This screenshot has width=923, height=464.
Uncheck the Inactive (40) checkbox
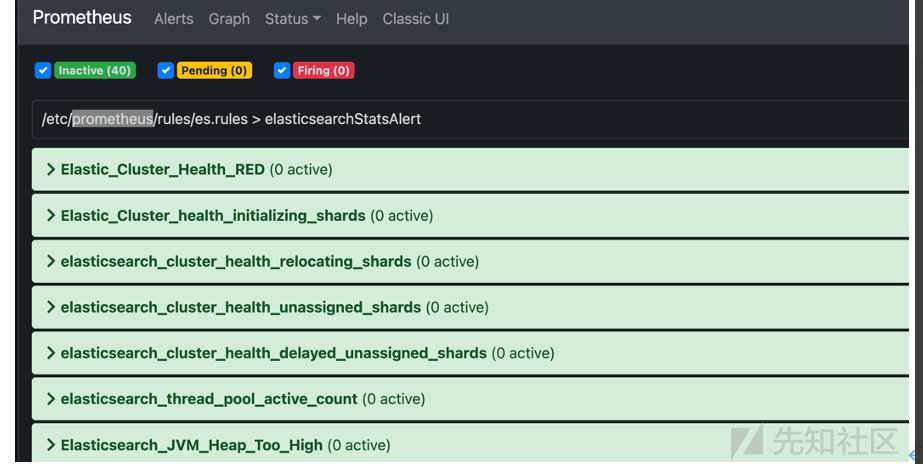[42, 71]
